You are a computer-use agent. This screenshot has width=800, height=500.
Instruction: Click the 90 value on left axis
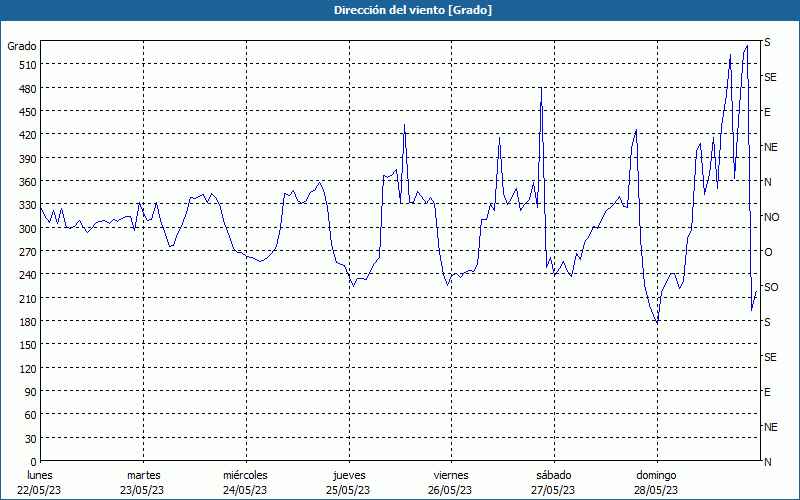tap(31, 392)
